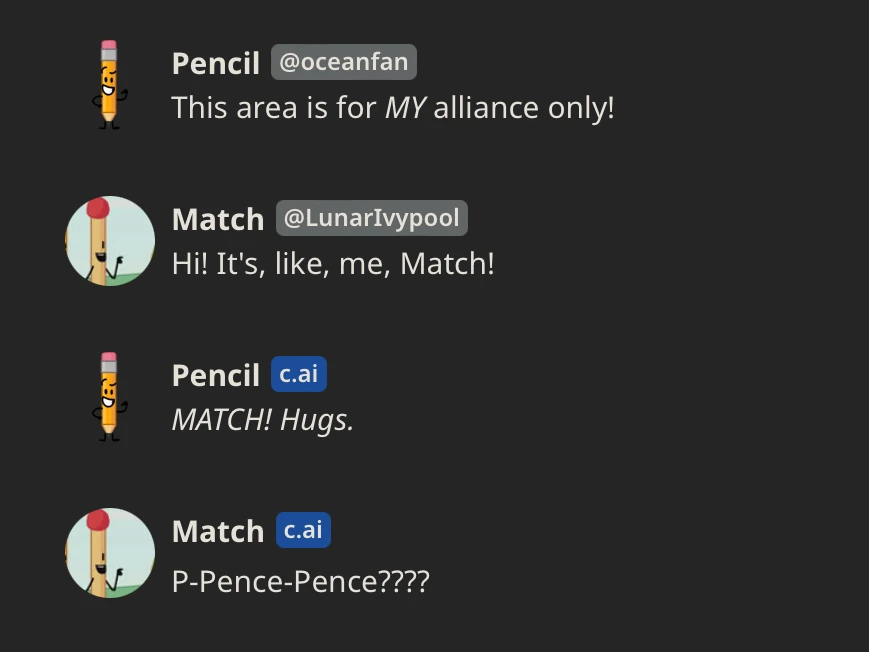Click the italic word 'MY' in Pencil's message
The width and height of the screenshot is (869, 652).
point(406,107)
